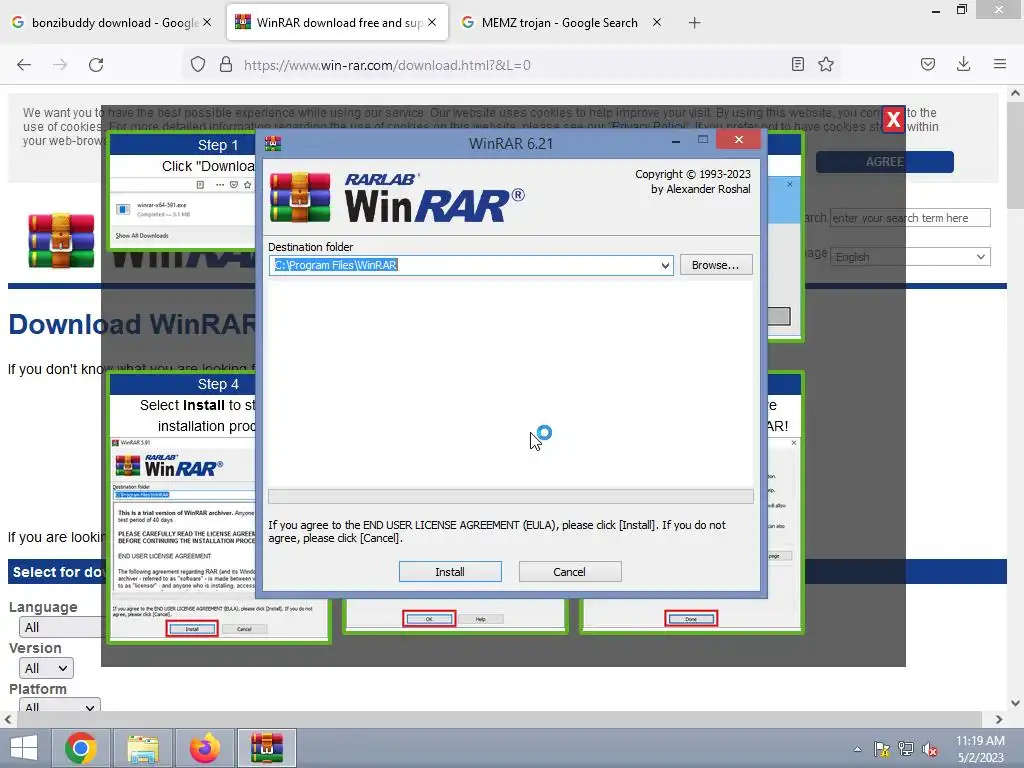
Task: Click the website search term field
Action: click(x=910, y=218)
